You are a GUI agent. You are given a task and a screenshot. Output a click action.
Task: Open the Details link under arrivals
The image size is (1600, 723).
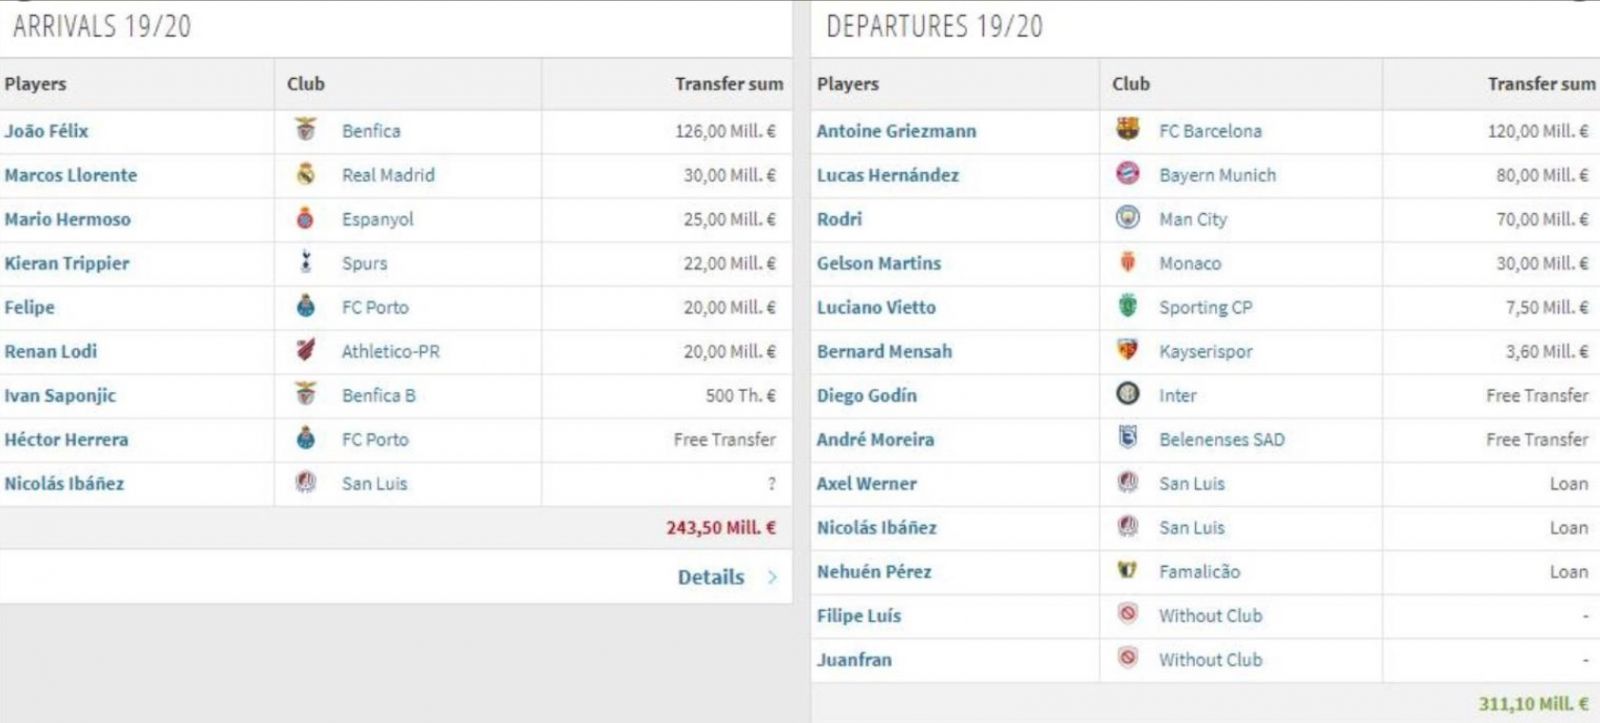pos(711,577)
